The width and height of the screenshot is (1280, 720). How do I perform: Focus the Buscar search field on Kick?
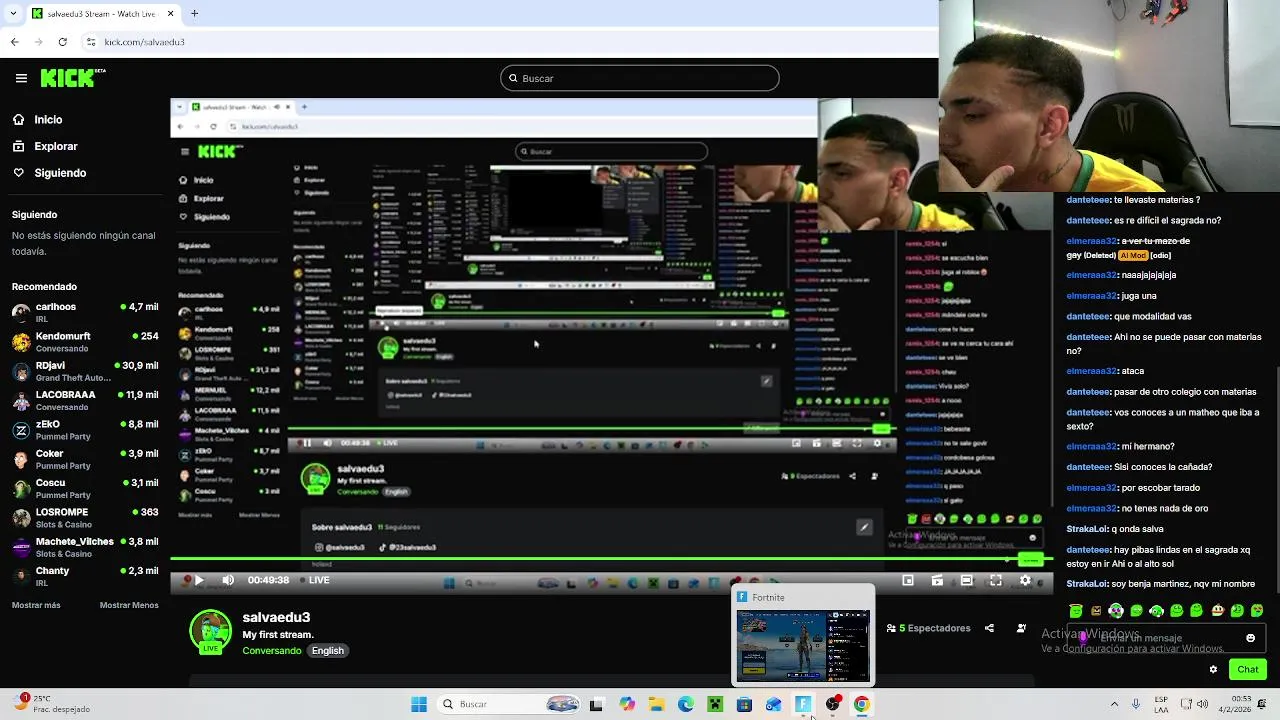click(640, 78)
